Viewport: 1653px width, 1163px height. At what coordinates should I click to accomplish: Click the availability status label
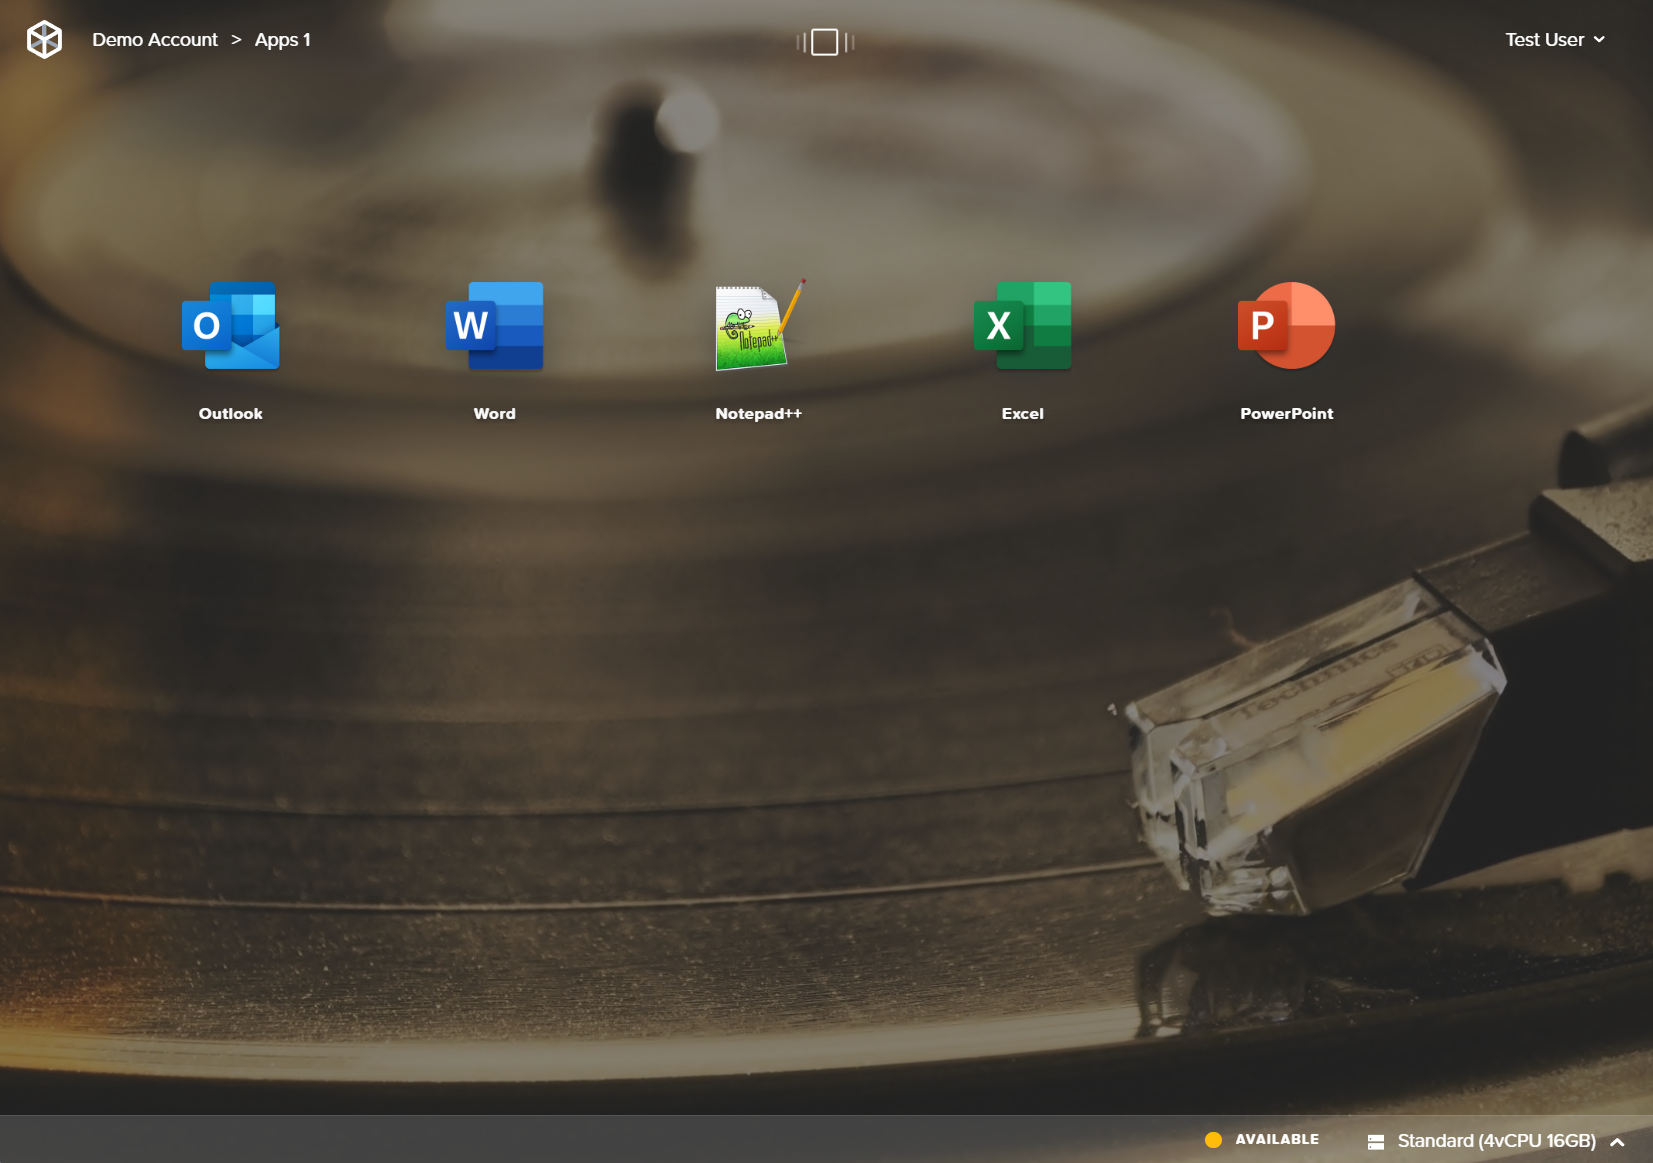pos(1277,1139)
